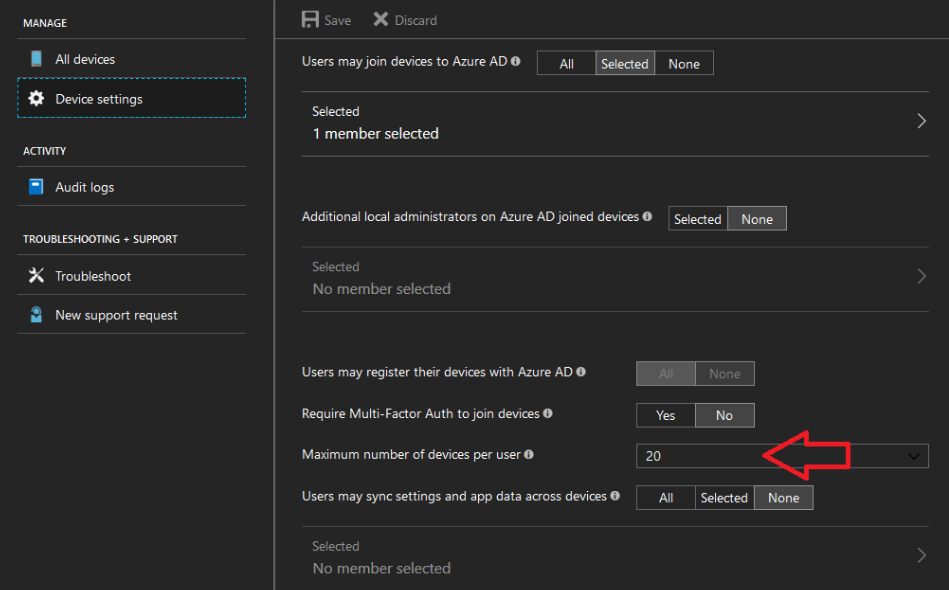Set Require Multi-Factor Auth to Yes
Screen dimensions: 949x590
pos(666,415)
